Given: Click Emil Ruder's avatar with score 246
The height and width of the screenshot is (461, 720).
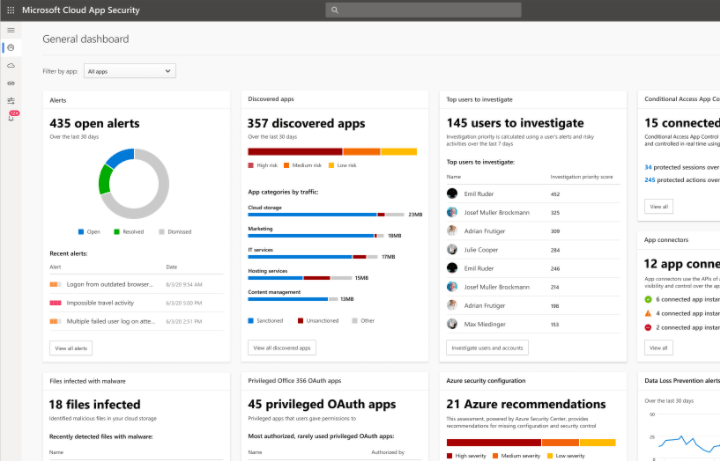Looking at the screenshot, I should pos(452,268).
